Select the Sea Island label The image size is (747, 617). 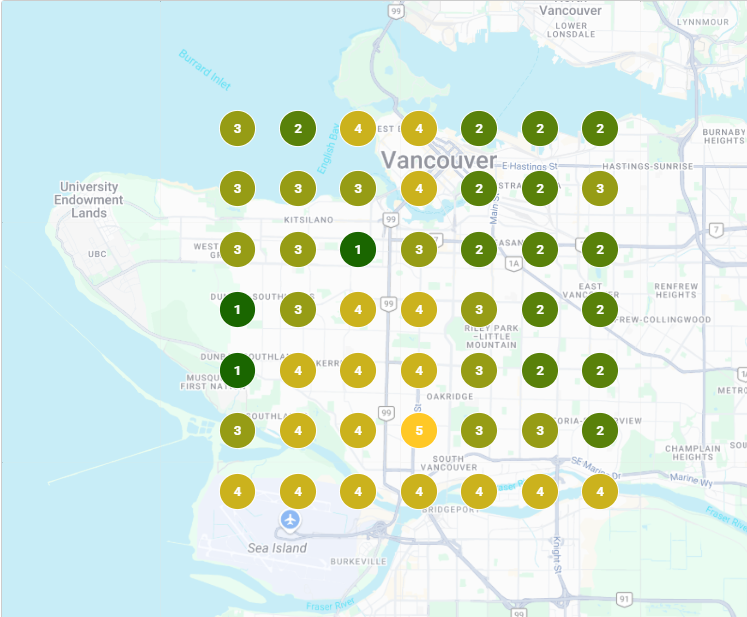277,548
